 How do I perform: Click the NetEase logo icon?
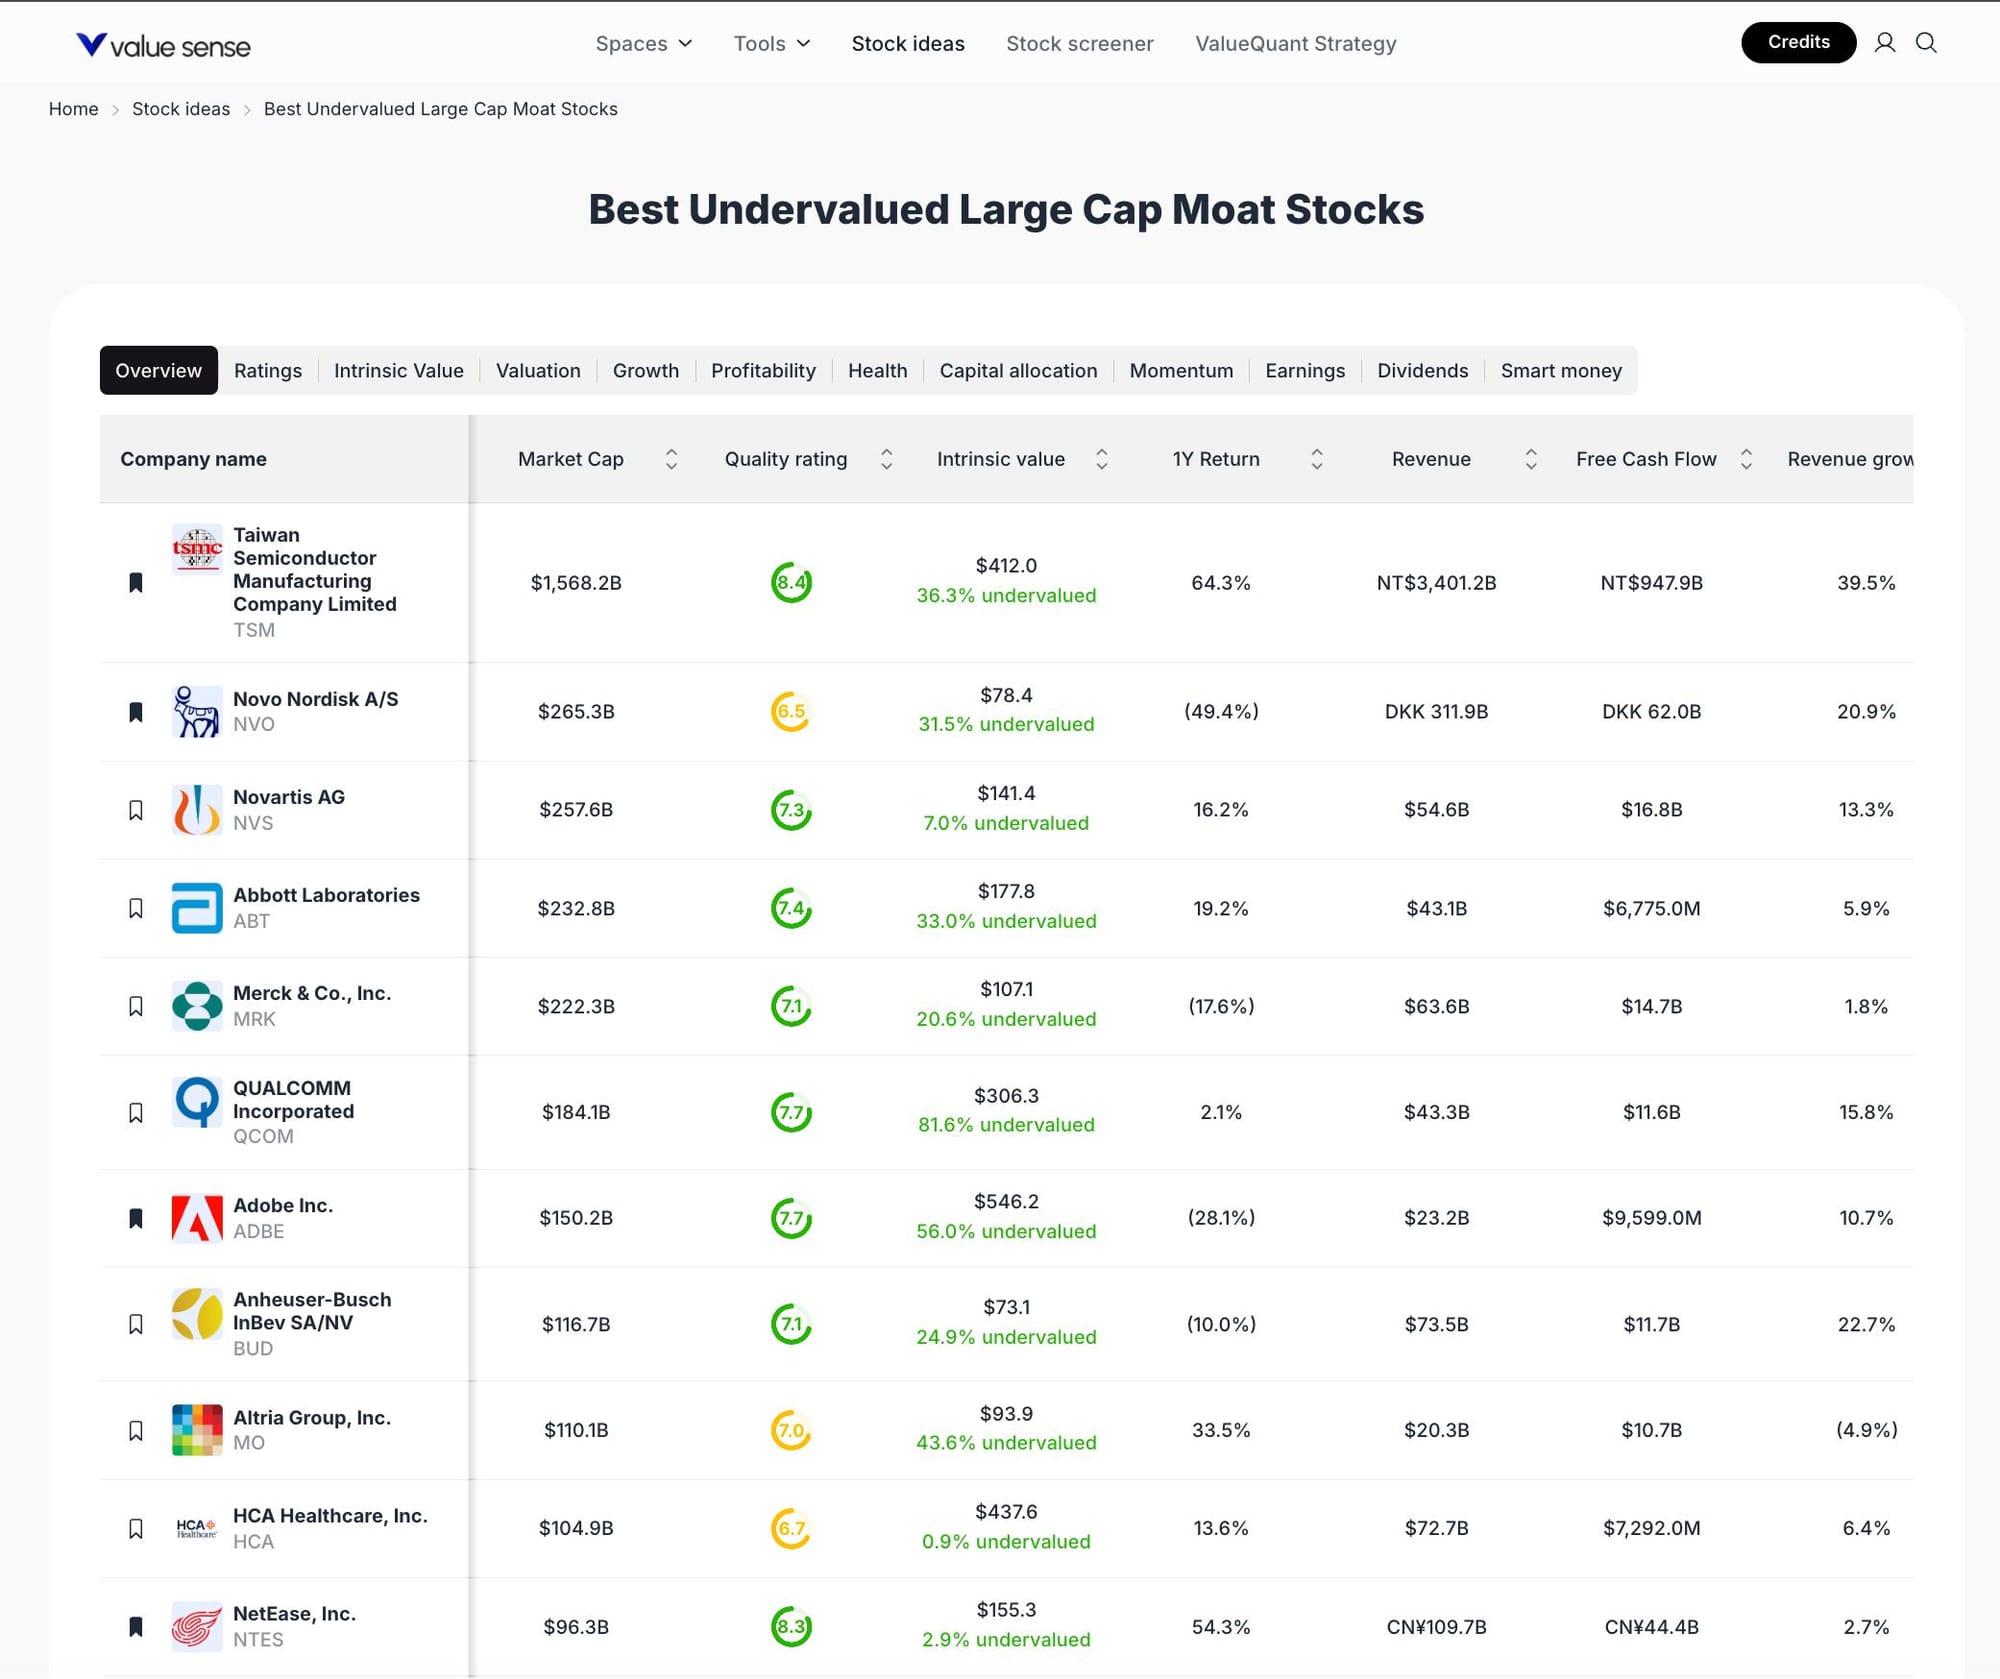tap(197, 1626)
